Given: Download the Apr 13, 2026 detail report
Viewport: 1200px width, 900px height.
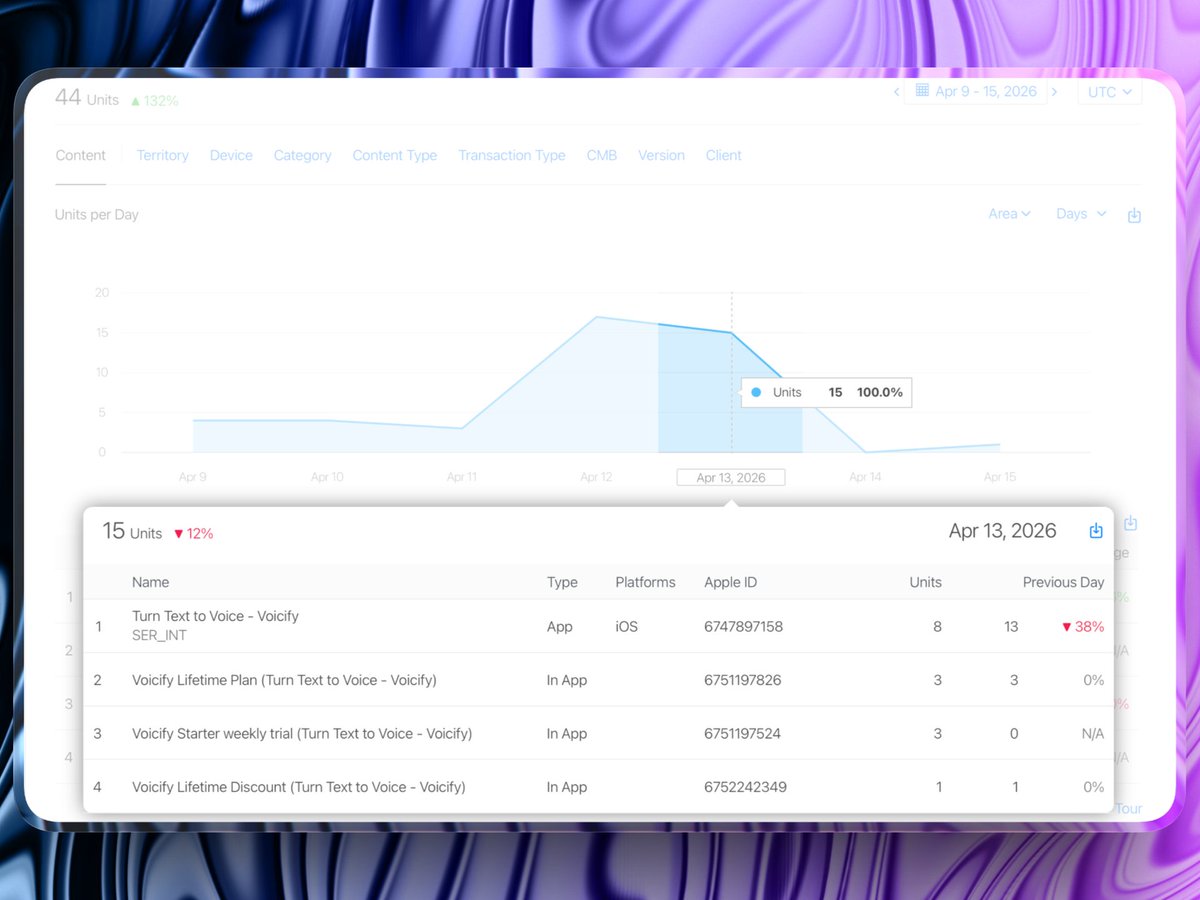Looking at the screenshot, I should tap(1096, 531).
